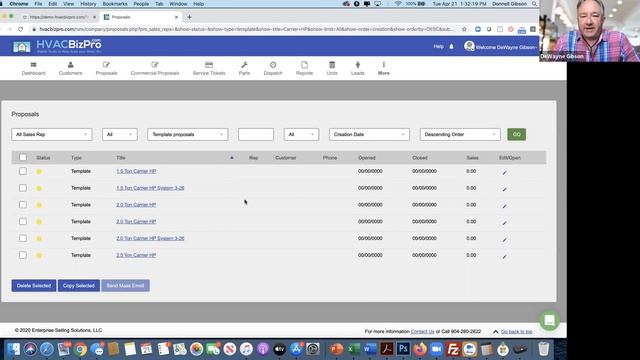Image resolution: width=640 pixels, height=360 pixels.
Task: Open the Parts wrench icon
Action: (244, 65)
